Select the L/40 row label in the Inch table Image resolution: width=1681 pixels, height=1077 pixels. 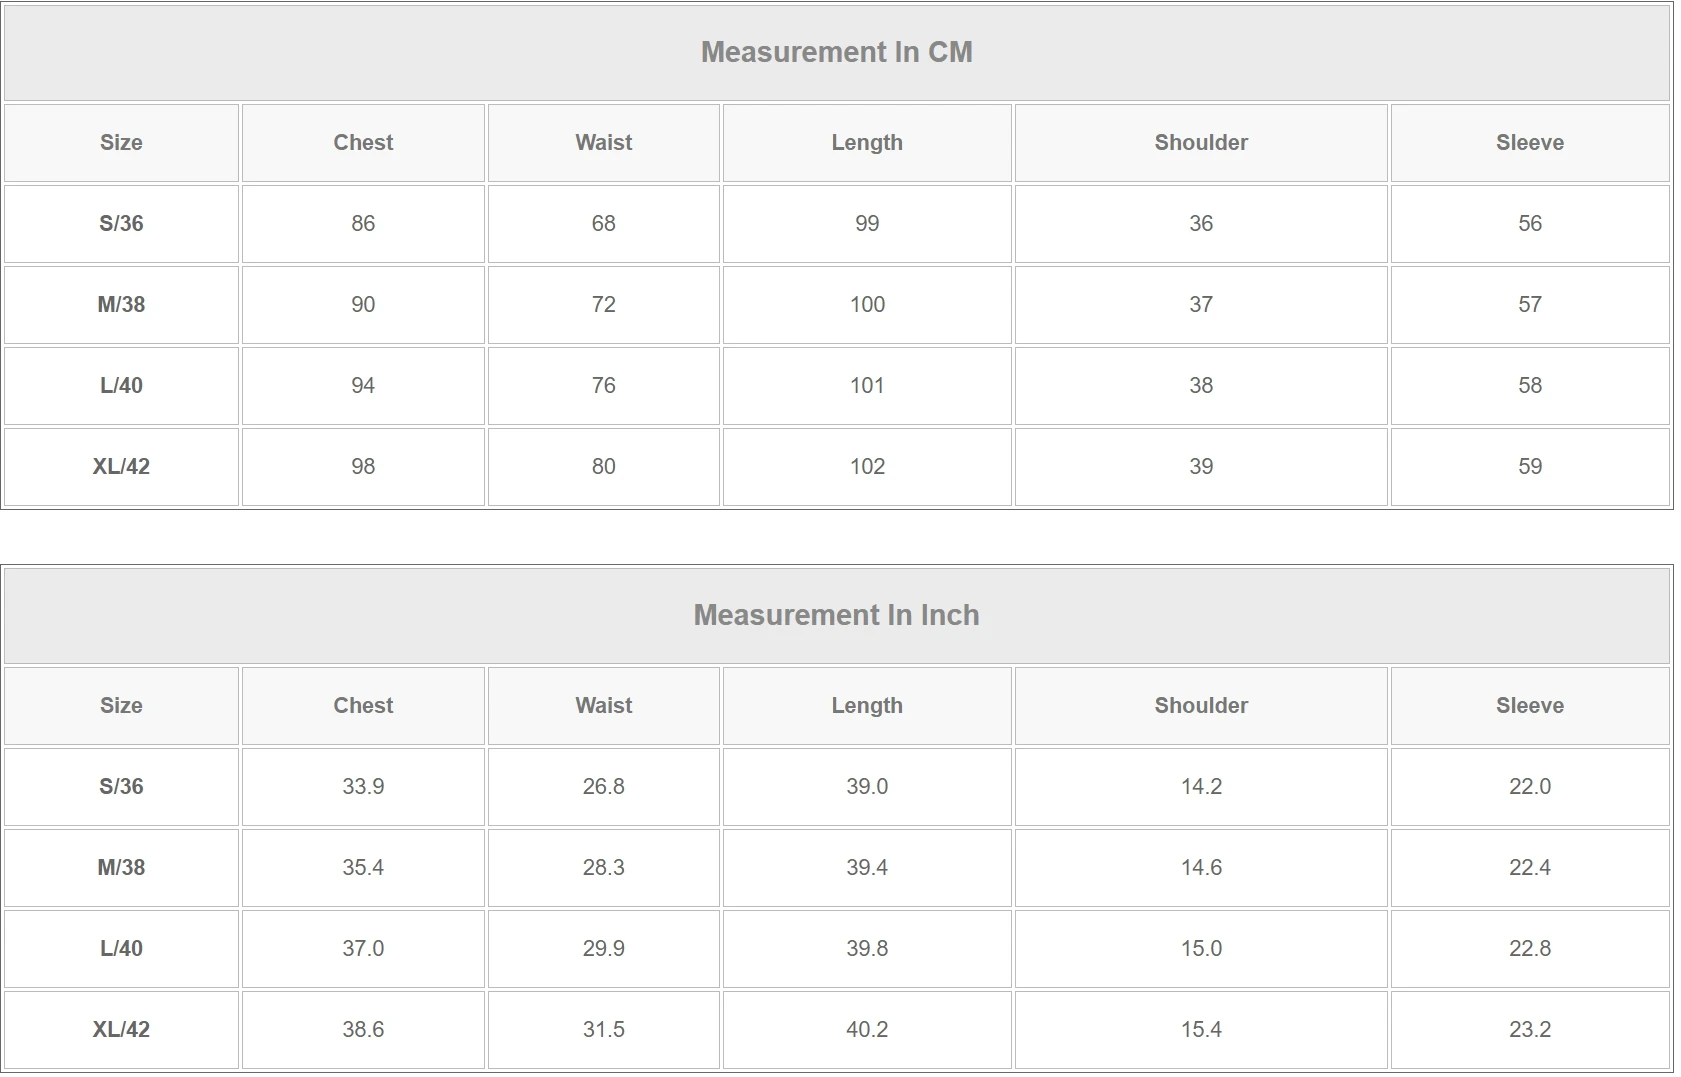click(x=121, y=949)
